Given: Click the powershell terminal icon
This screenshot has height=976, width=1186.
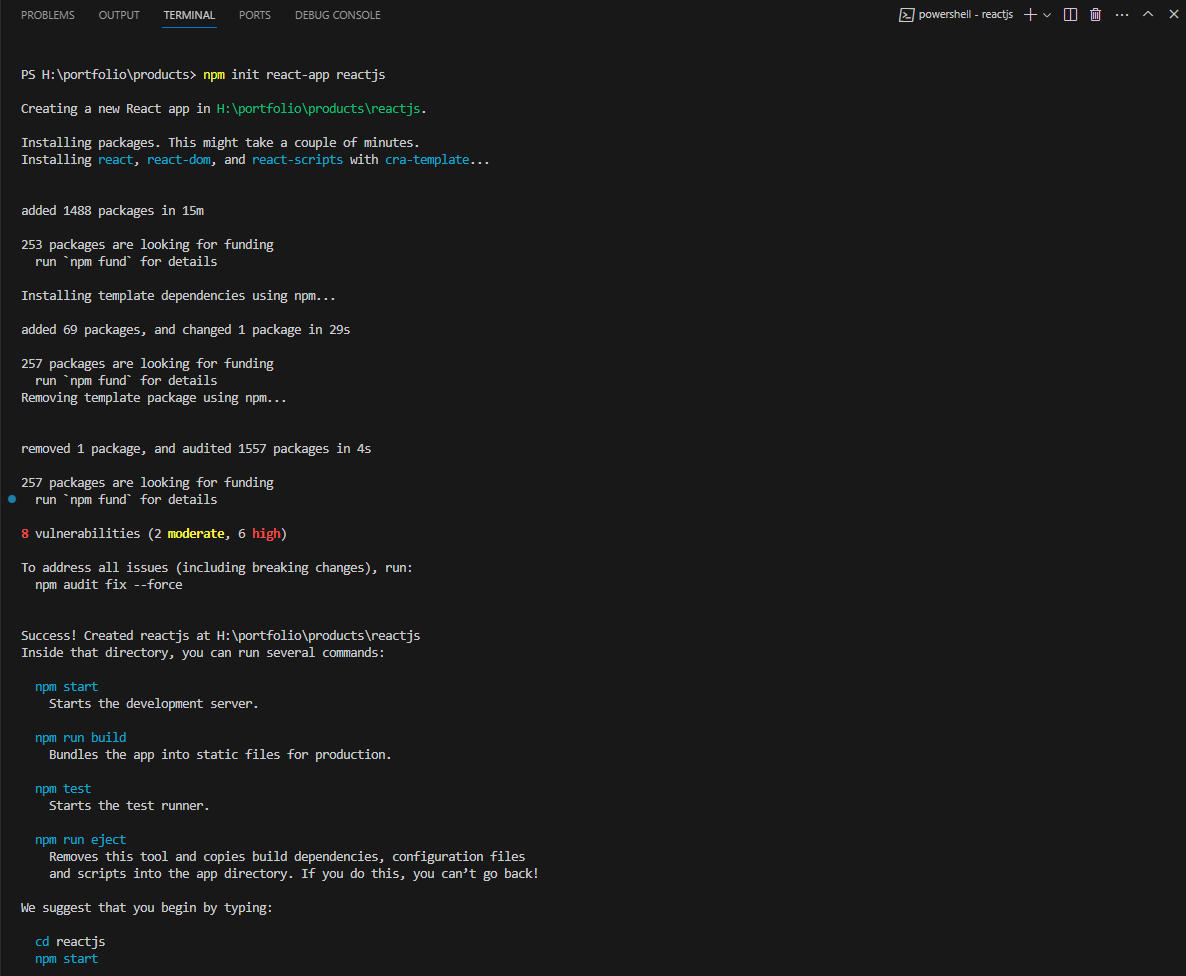Looking at the screenshot, I should click(906, 15).
